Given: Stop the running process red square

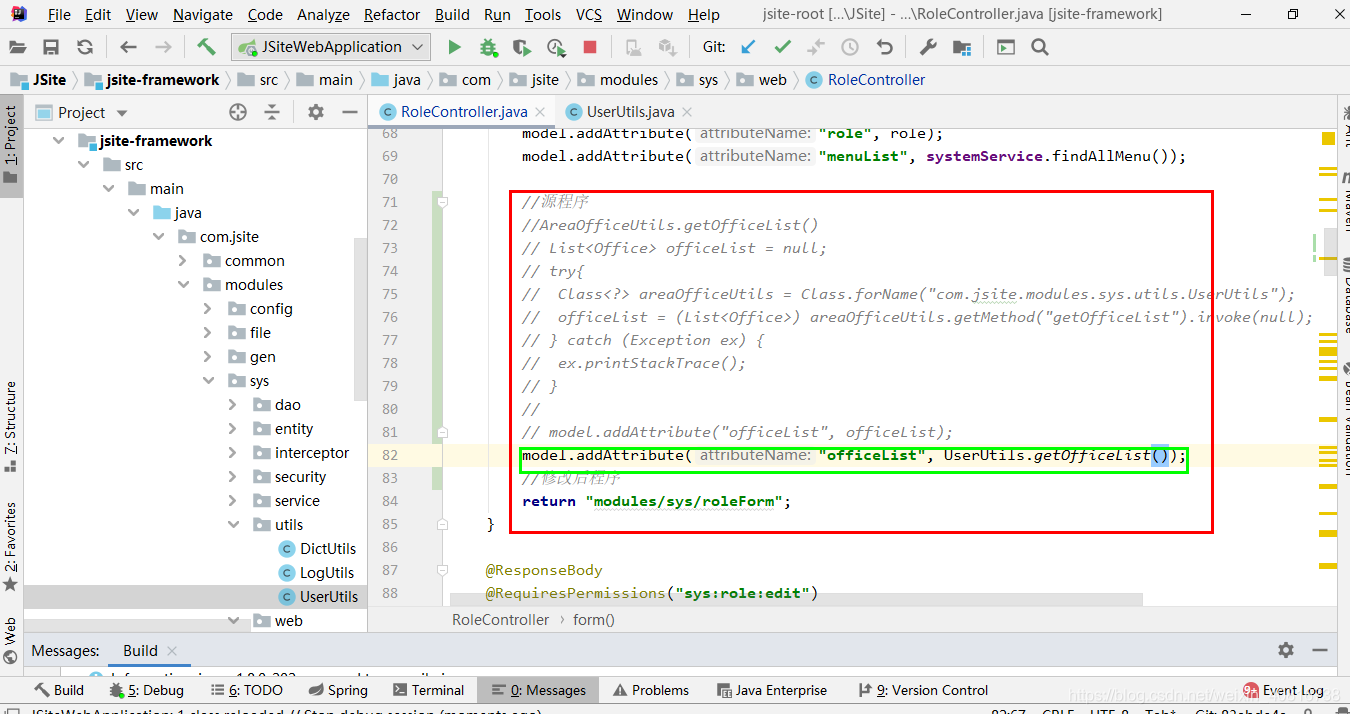Looking at the screenshot, I should pyautogui.click(x=590, y=47).
